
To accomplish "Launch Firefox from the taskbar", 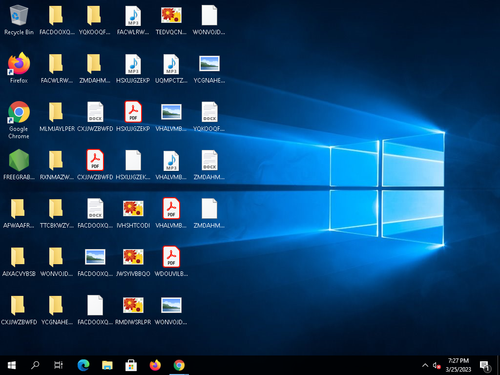I will point(155,365).
